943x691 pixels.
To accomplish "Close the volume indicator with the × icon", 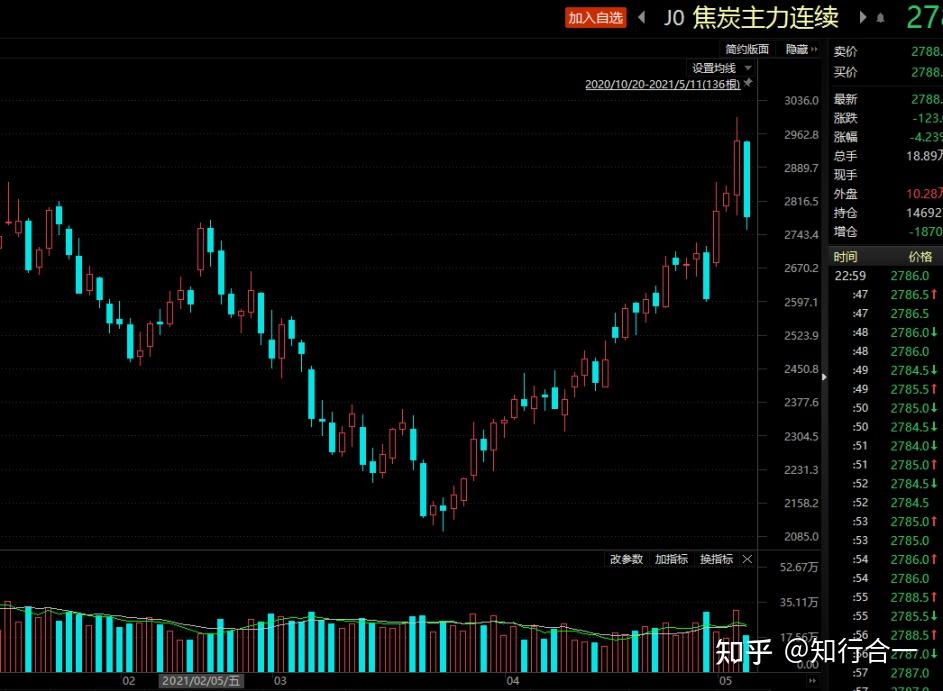I will pos(748,559).
